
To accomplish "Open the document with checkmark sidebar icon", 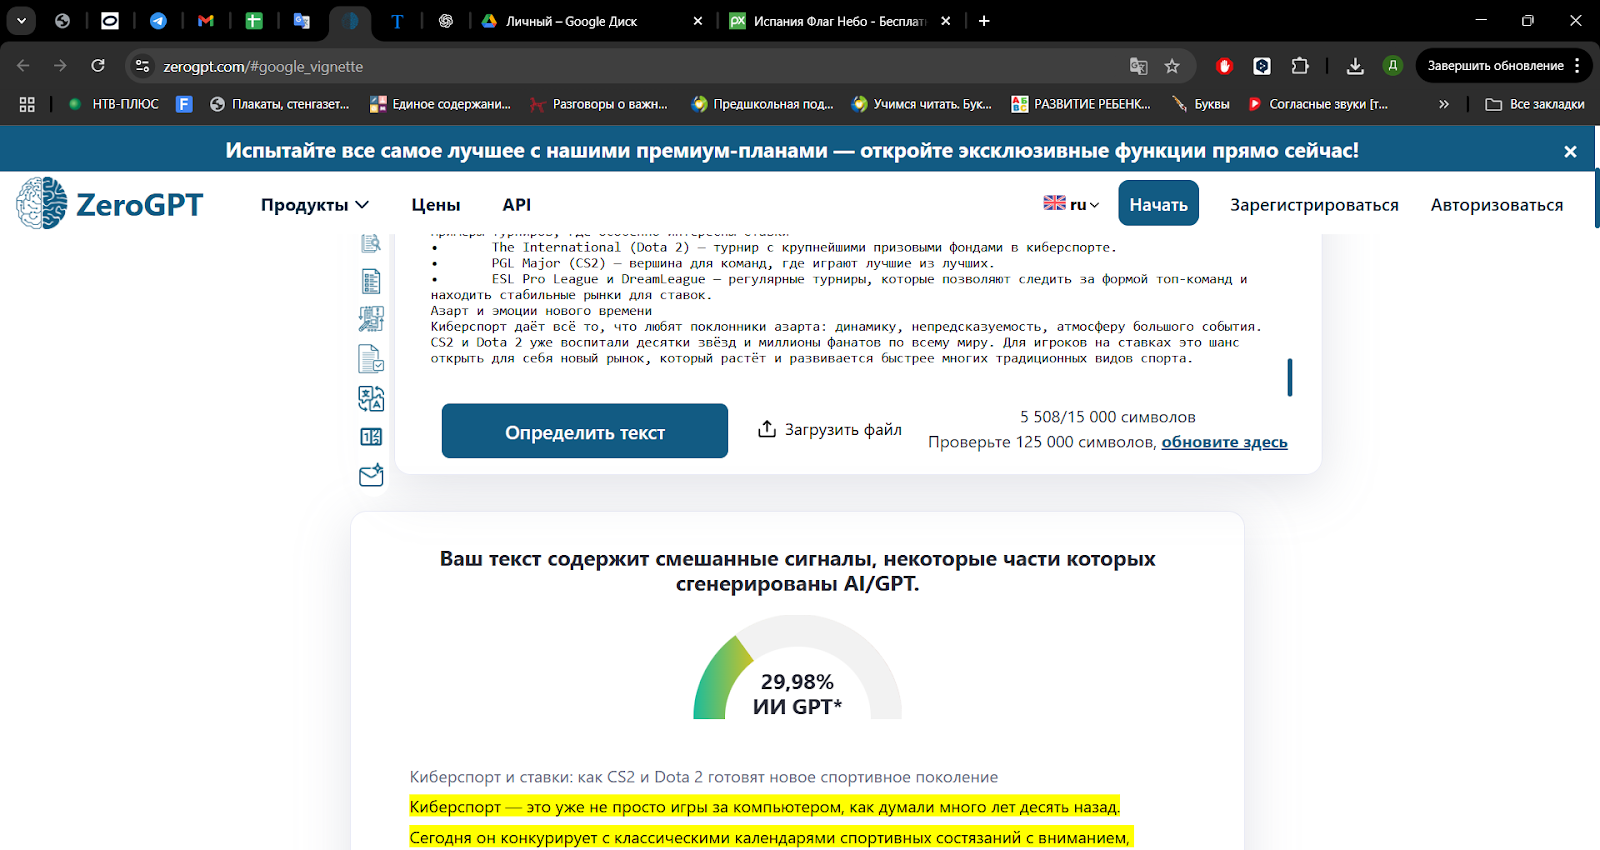I will coord(371,358).
